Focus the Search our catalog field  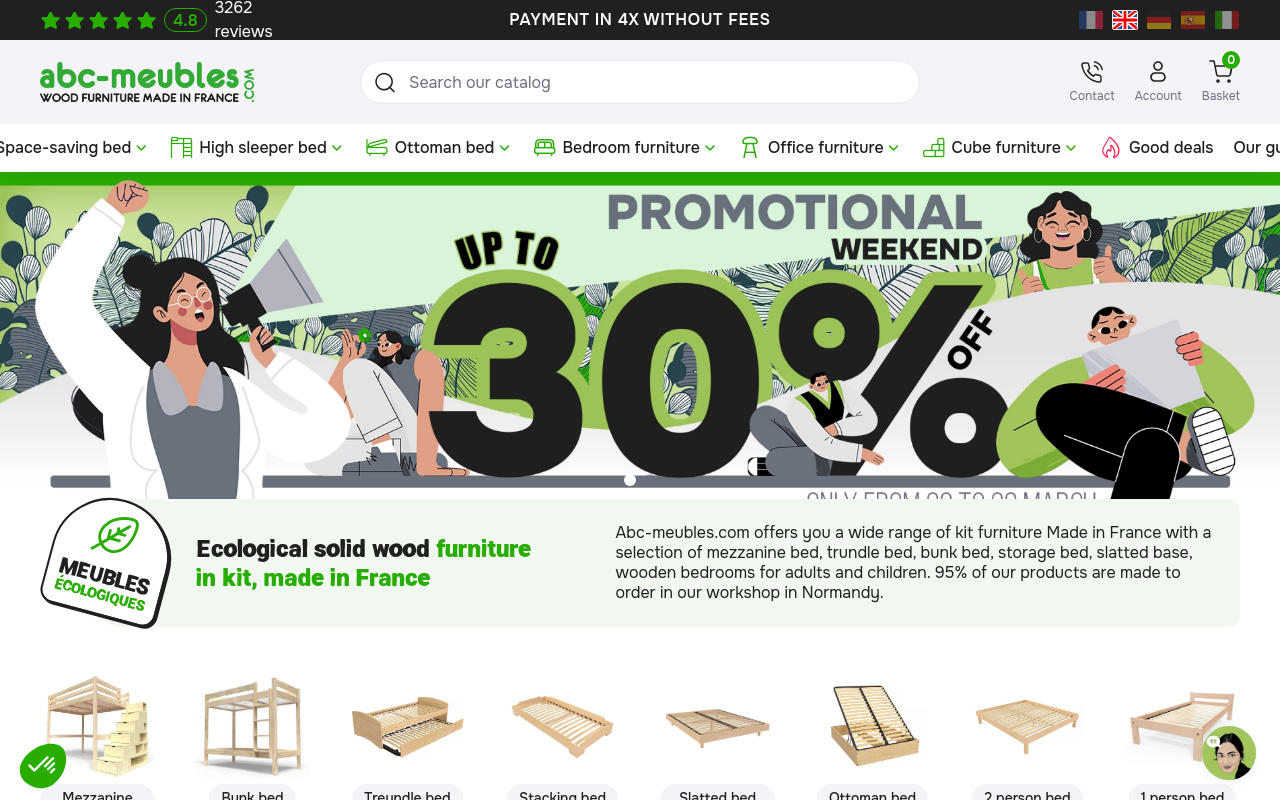point(640,82)
